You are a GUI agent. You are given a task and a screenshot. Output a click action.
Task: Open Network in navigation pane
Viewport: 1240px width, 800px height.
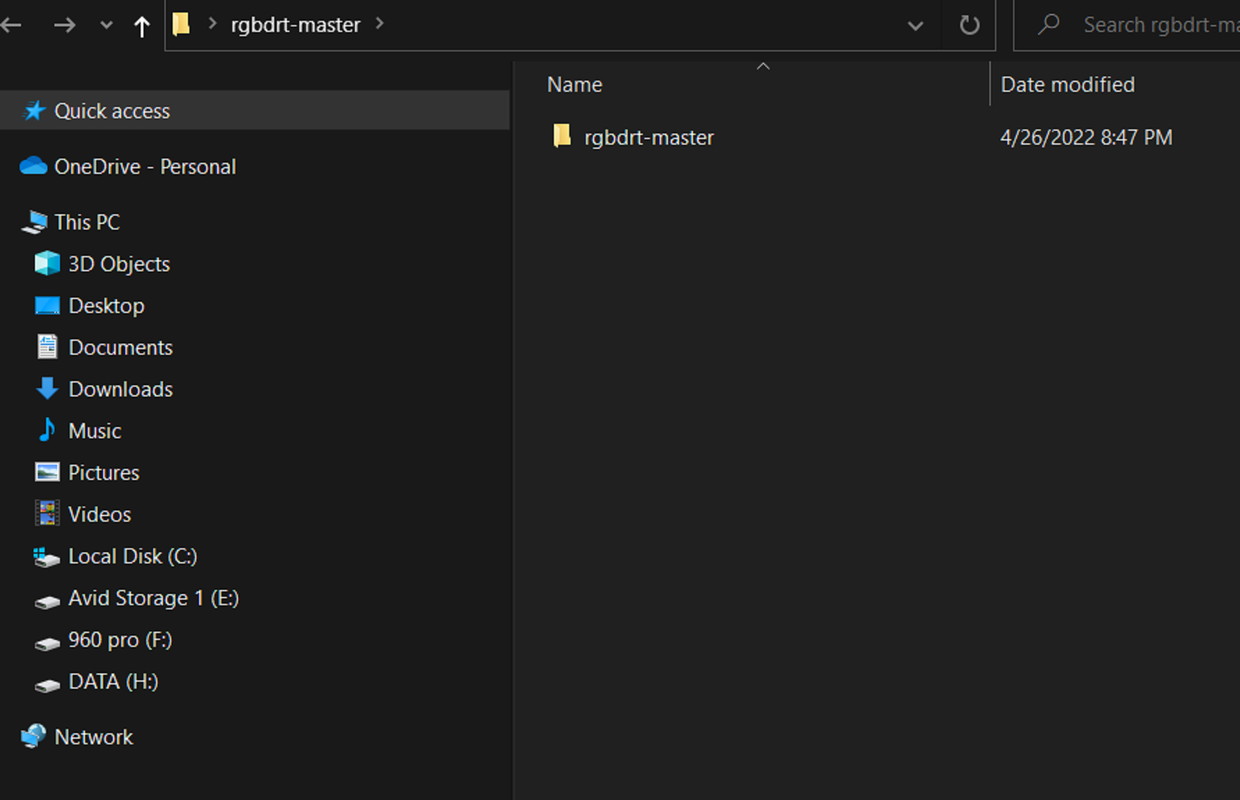click(x=77, y=737)
